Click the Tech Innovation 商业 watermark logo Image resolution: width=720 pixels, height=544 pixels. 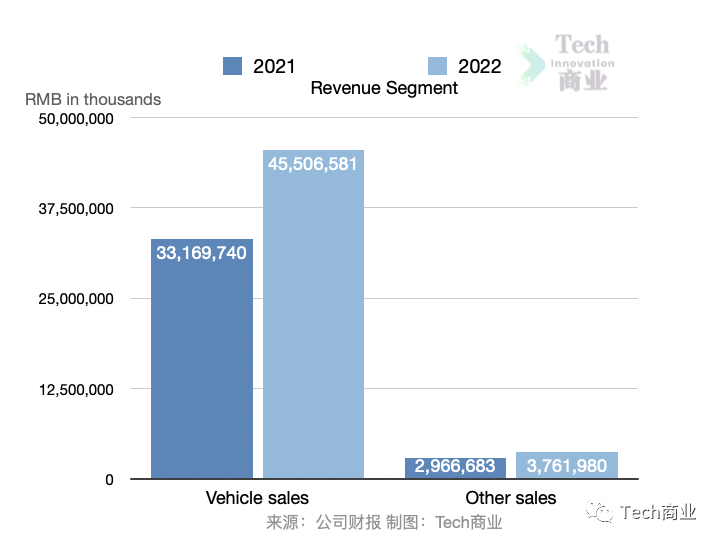[x=570, y=63]
